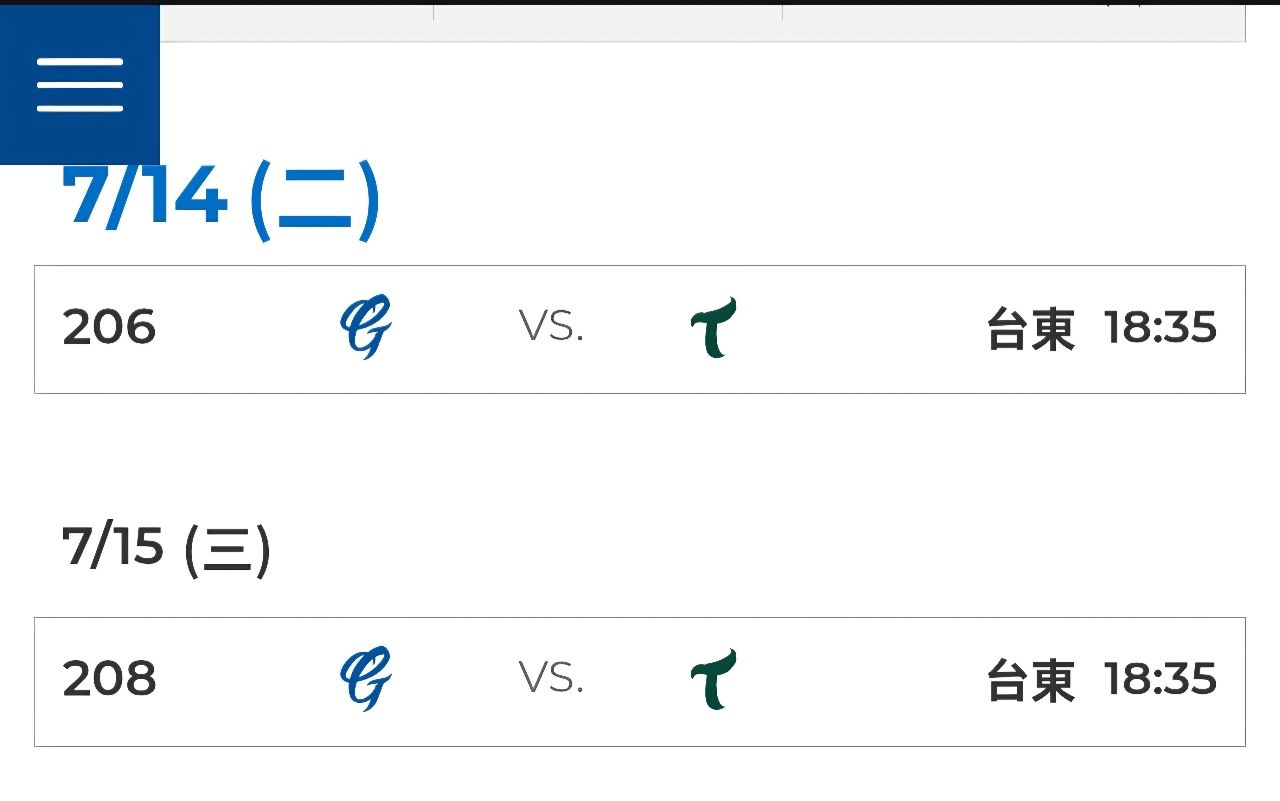Open the game 206 match row
This screenshot has width=1280, height=801.
tap(640, 329)
